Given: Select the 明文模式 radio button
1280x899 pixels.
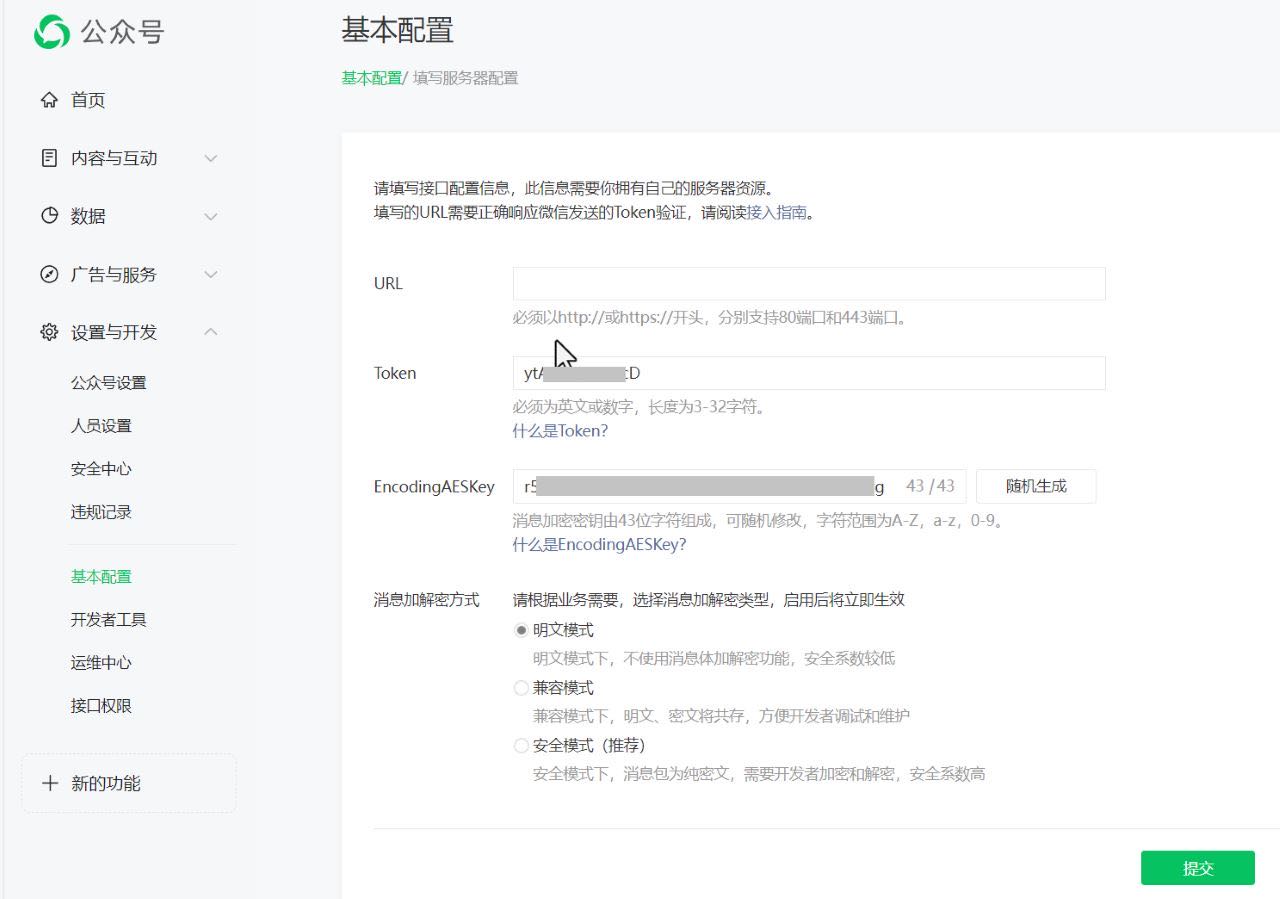Looking at the screenshot, I should 521,630.
